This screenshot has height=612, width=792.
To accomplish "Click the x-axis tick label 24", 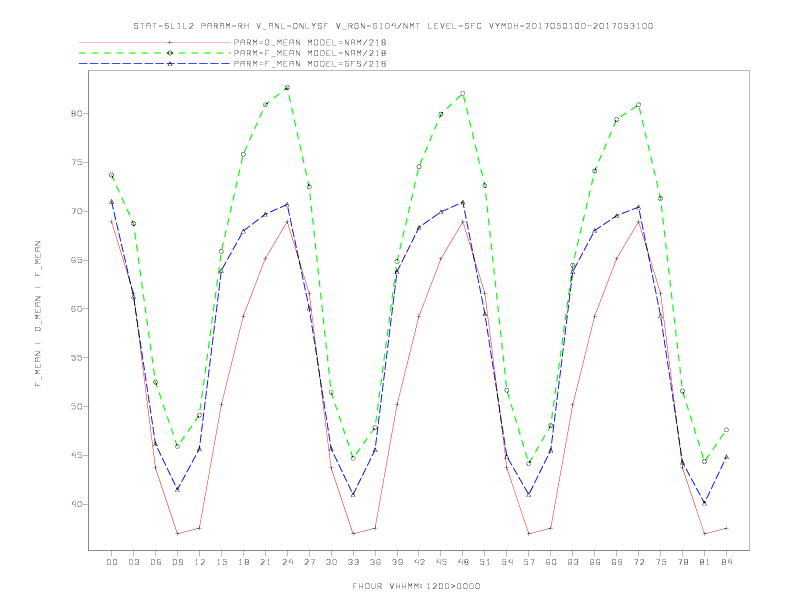I will 287,562.
